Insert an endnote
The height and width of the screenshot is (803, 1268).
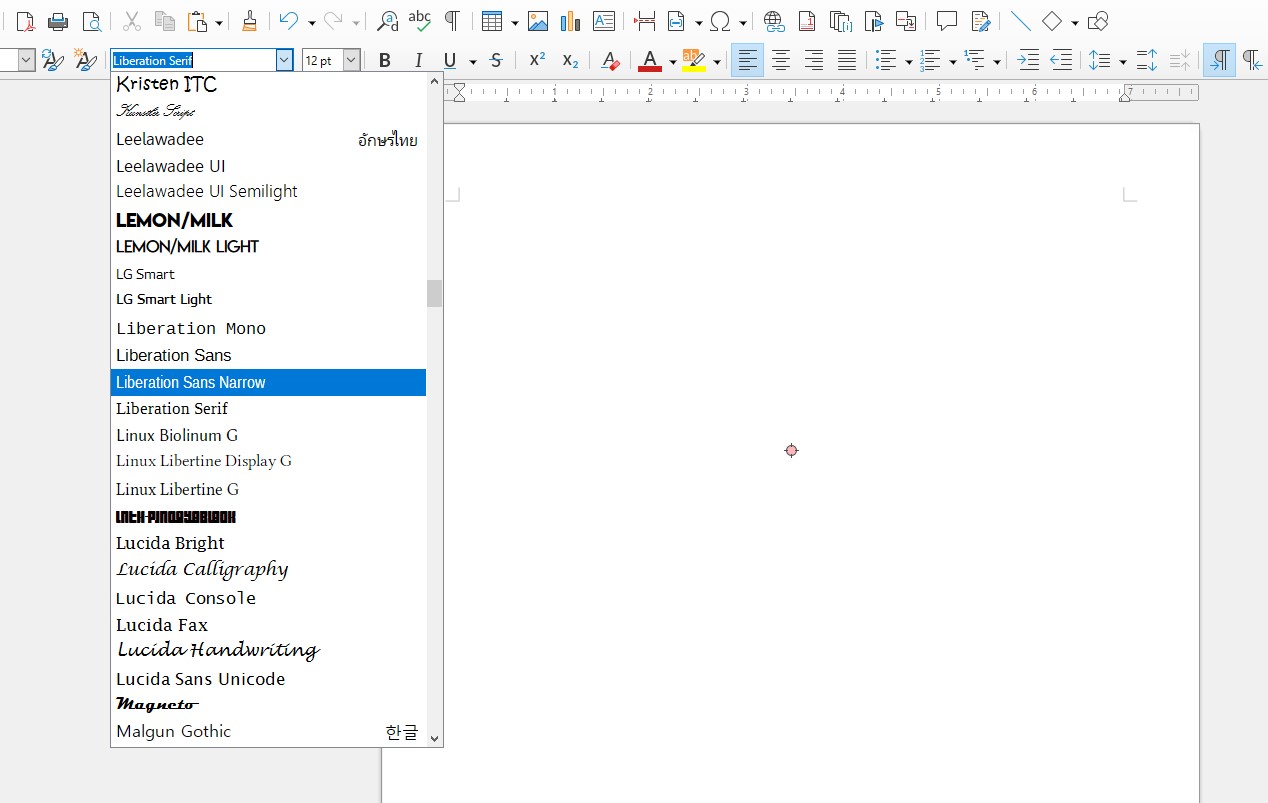coord(840,21)
